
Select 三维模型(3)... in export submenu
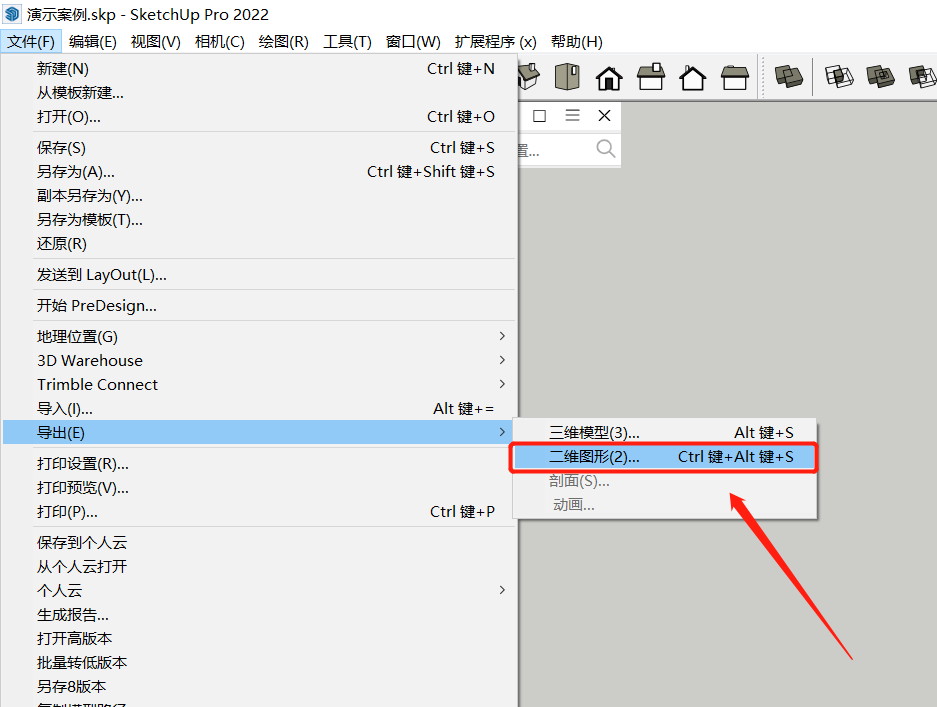click(665, 432)
